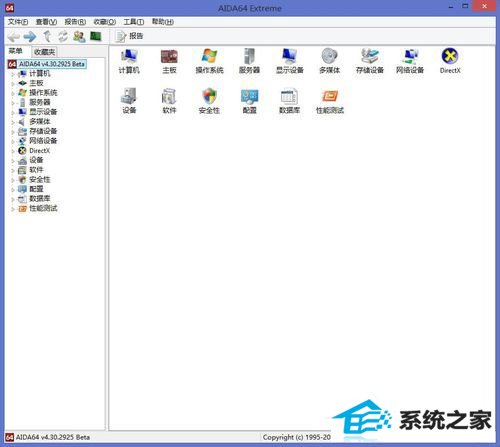Click the AIDA64 title bar app icon
Viewport: 500px width, 447px height.
[x=10, y=7]
